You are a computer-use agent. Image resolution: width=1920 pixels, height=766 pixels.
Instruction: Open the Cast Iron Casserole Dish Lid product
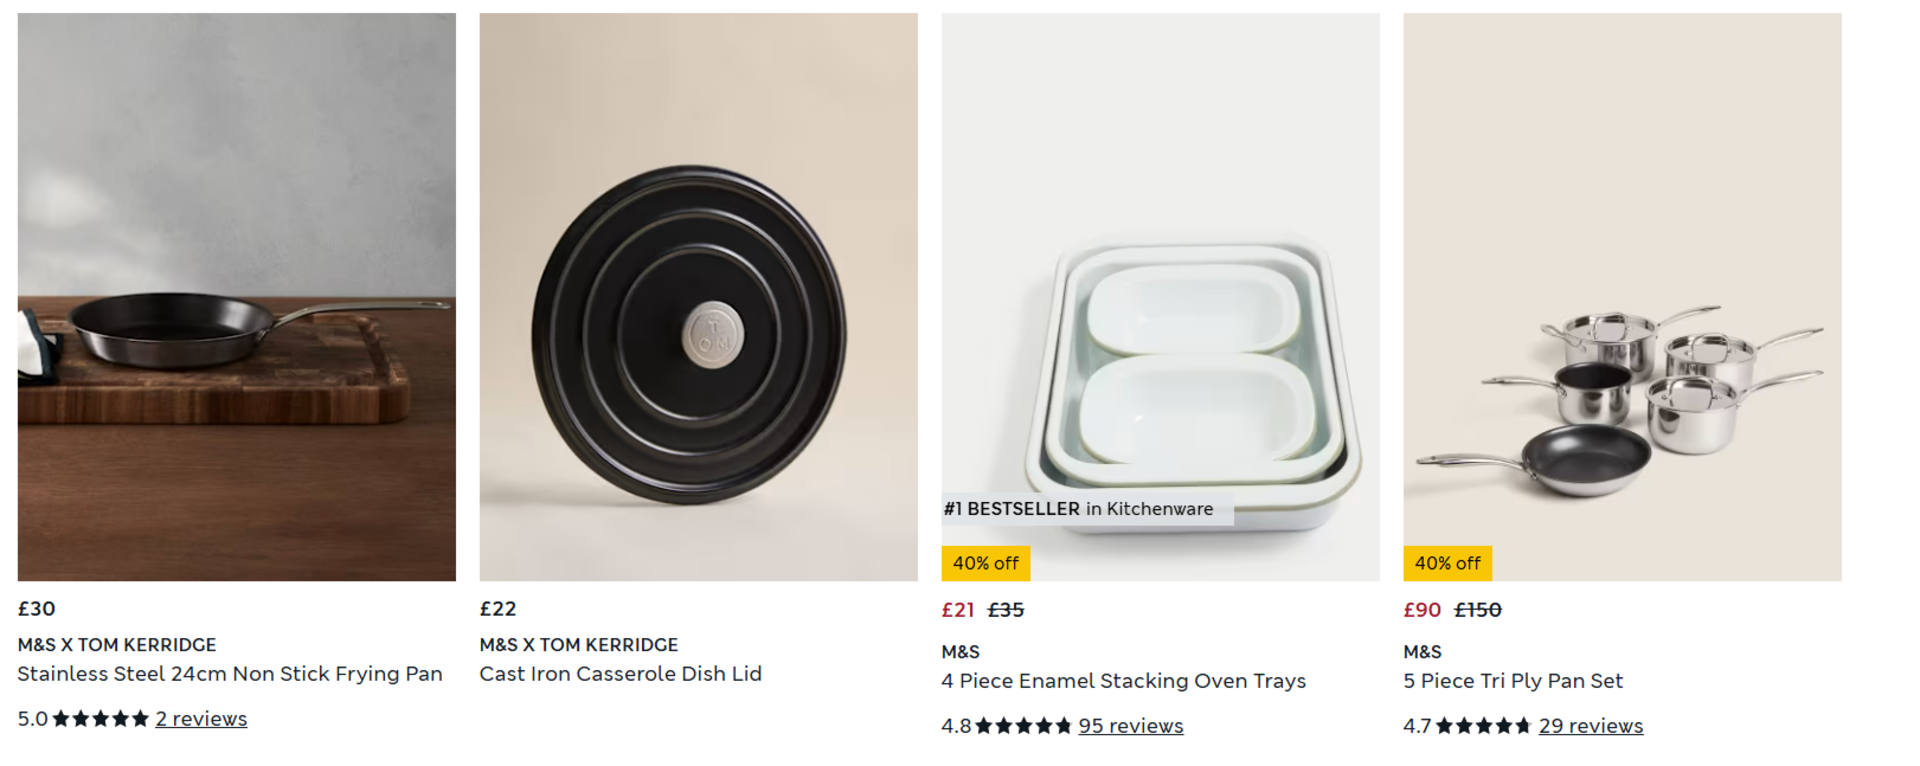click(621, 674)
